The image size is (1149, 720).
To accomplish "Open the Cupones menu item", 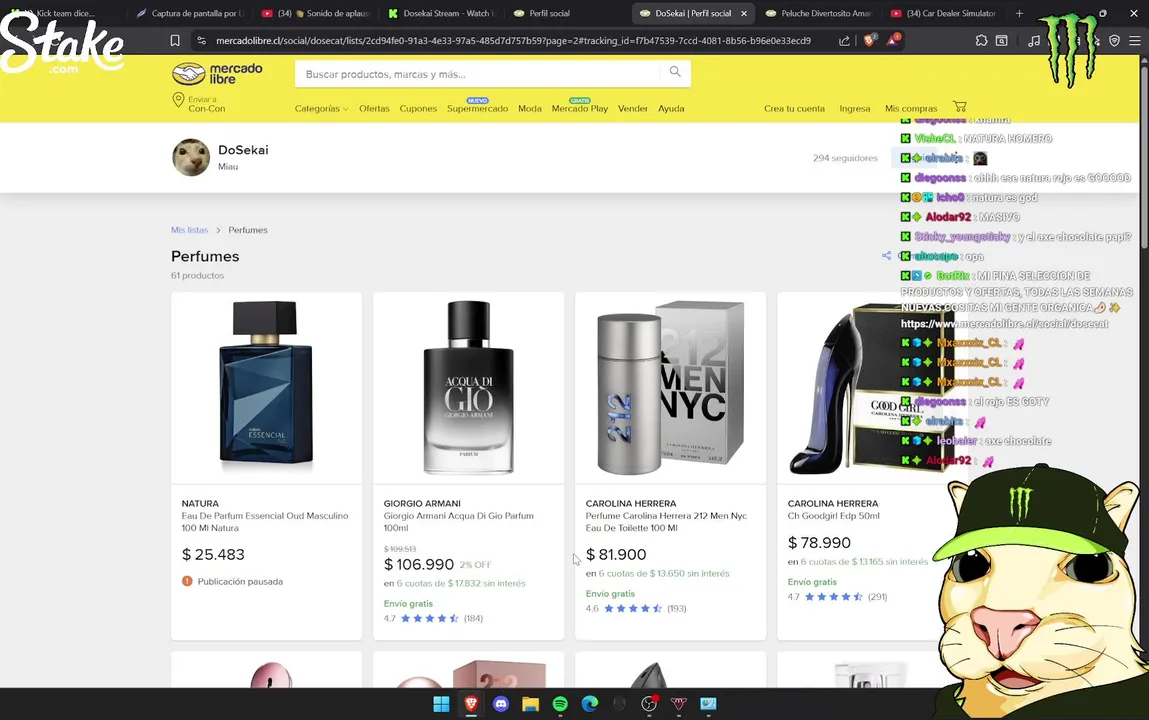I will 418,108.
